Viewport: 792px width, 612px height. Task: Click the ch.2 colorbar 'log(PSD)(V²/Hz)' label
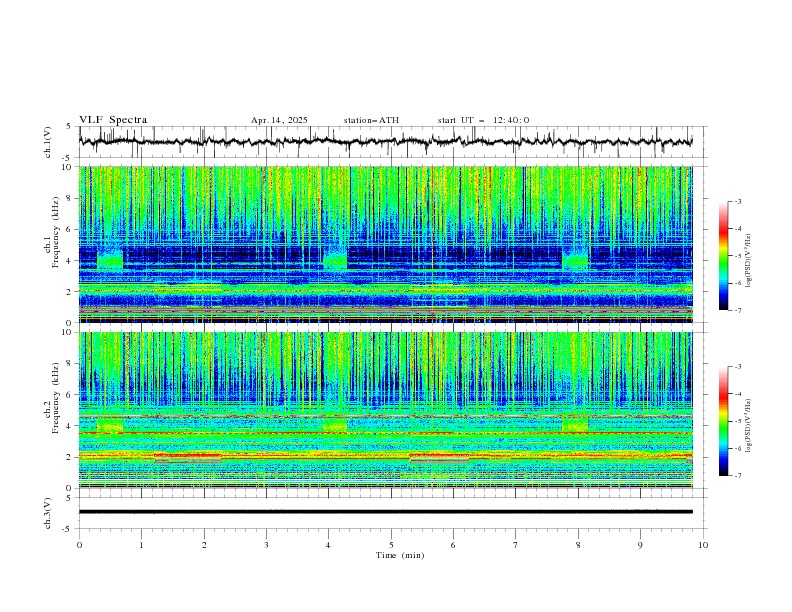pos(749,425)
